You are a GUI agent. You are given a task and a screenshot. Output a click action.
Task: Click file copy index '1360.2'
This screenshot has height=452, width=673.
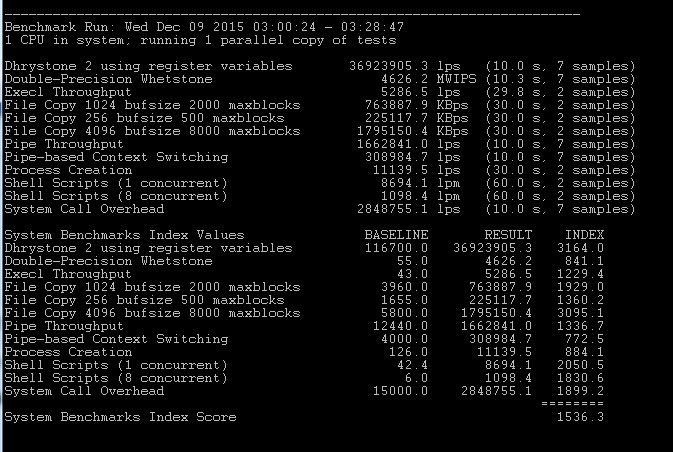581,300
